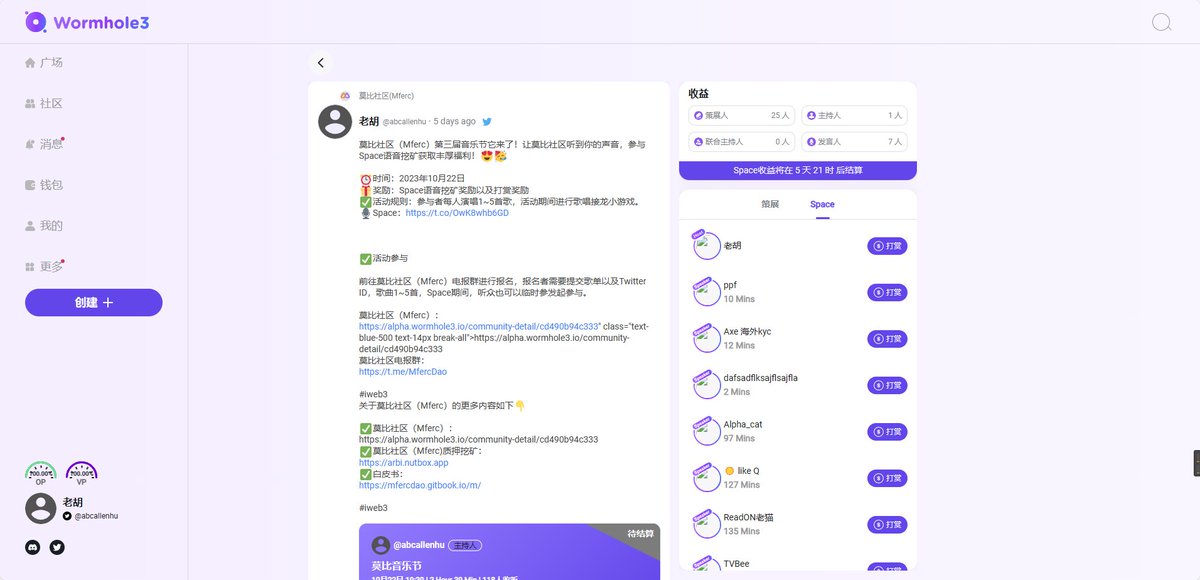Open the mfercdao.gitbook.io/m/ link

click(420, 485)
